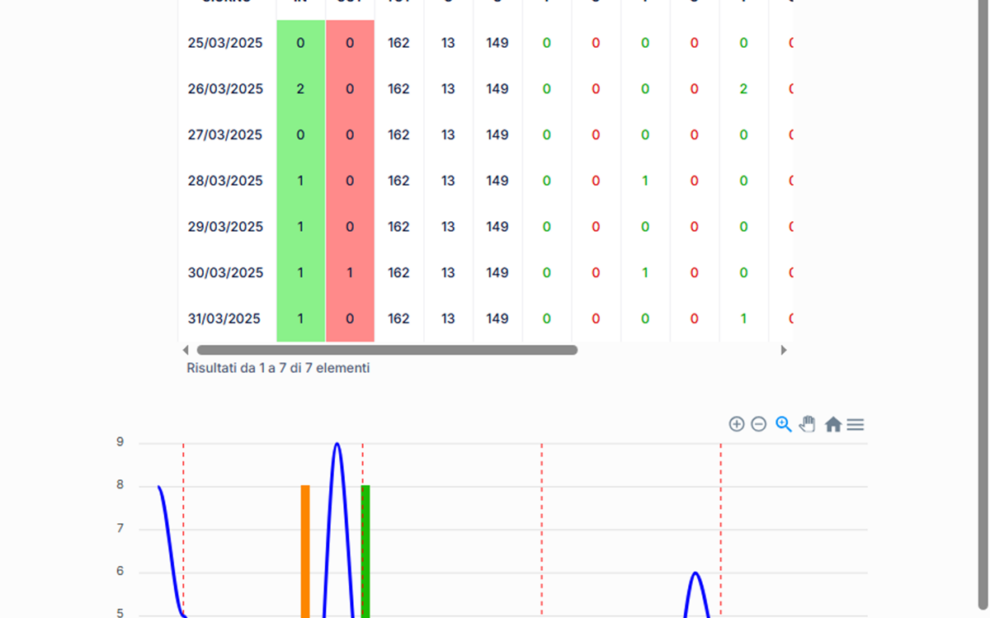Enable the panning hand tool
The image size is (990, 618).
tap(807, 424)
